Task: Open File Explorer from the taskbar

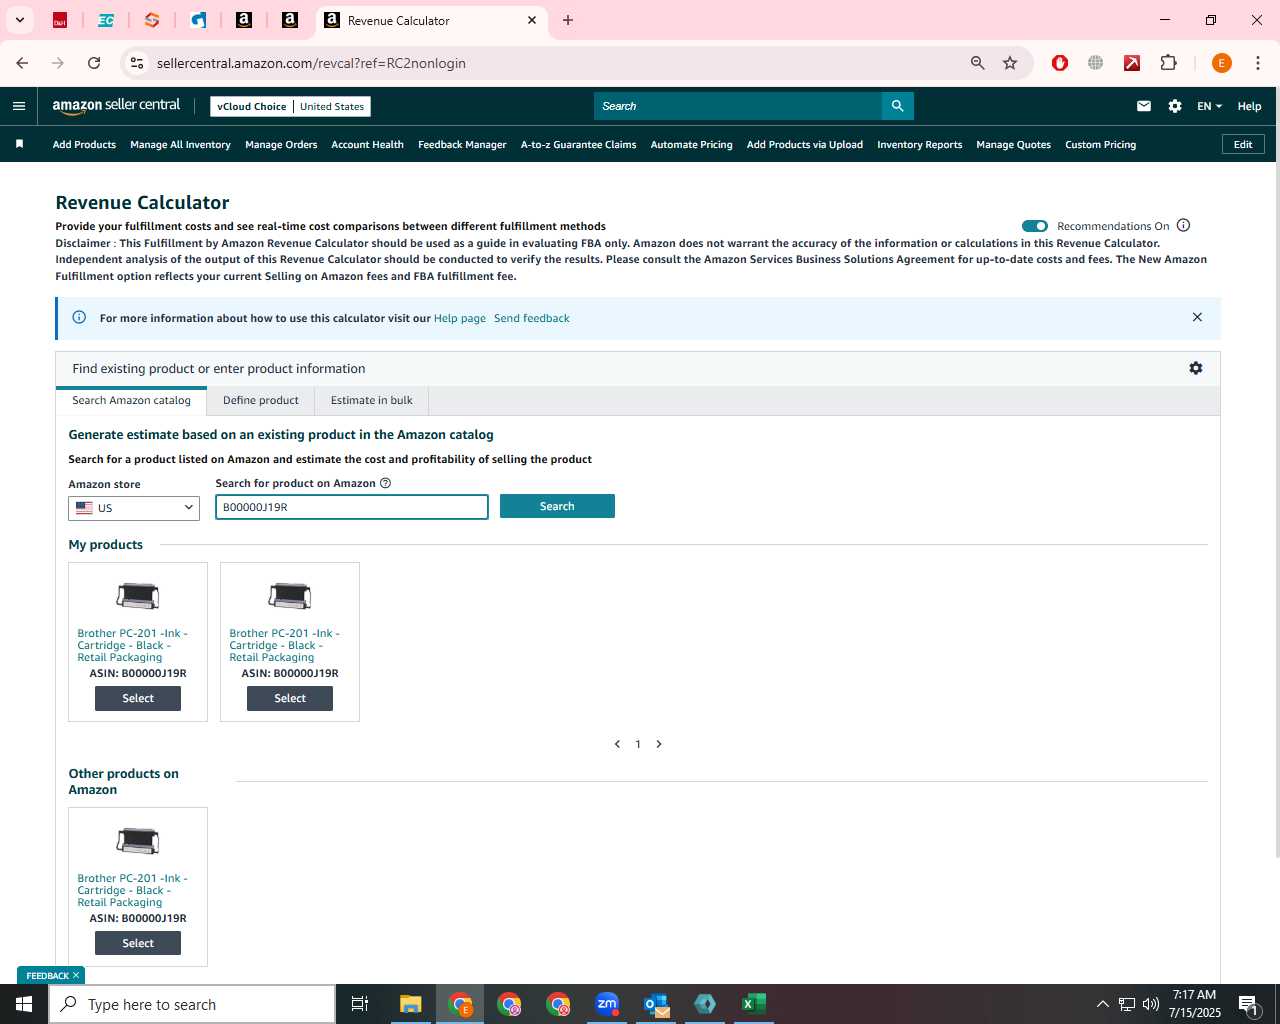Action: tap(410, 1004)
